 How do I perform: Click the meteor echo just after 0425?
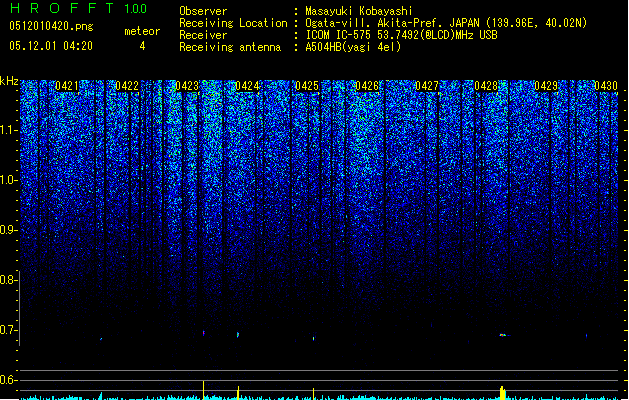pyautogui.click(x=314, y=338)
